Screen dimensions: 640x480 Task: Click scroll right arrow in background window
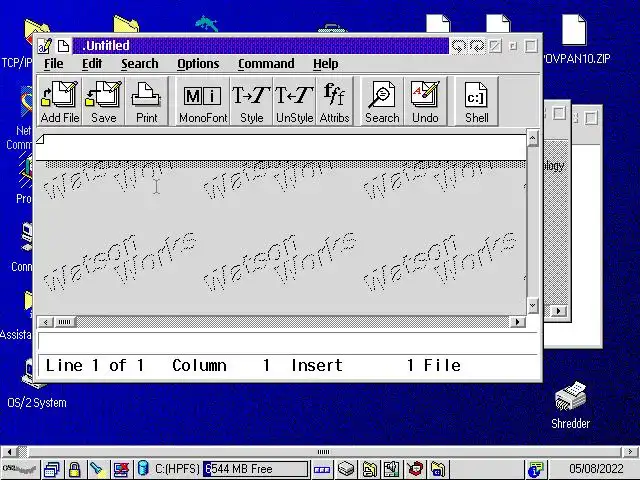tap(558, 311)
